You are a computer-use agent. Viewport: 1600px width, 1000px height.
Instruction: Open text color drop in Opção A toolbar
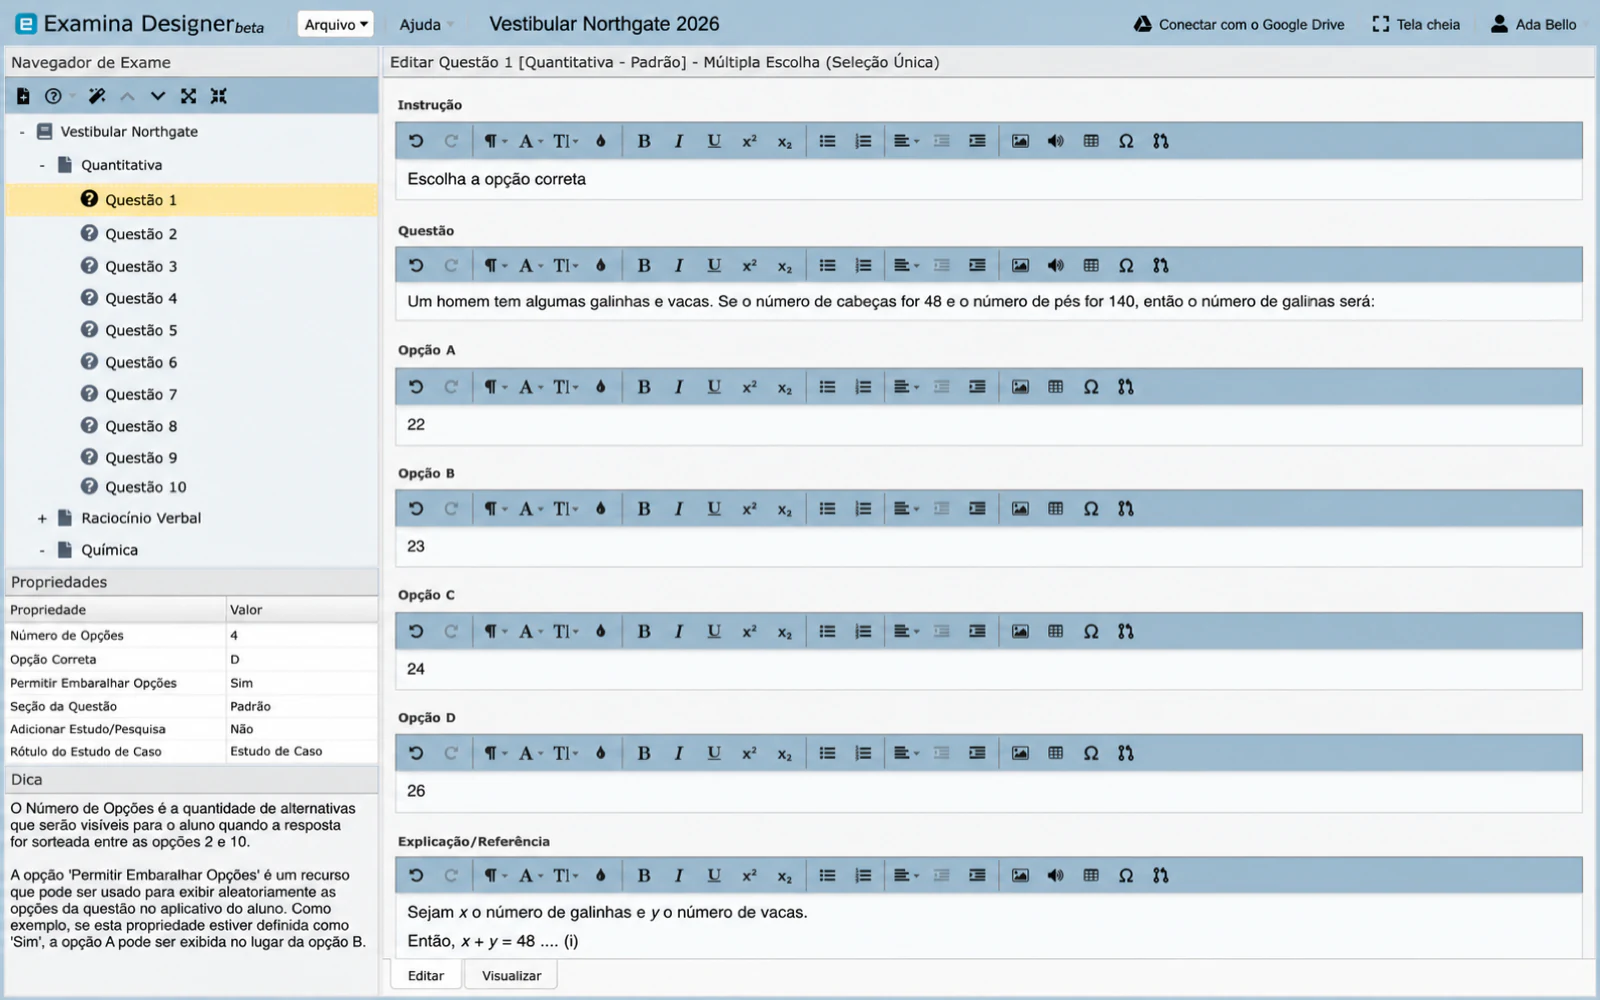click(600, 387)
